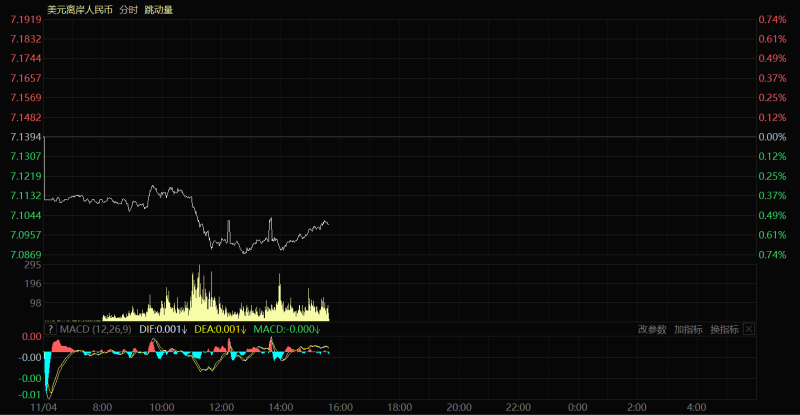The height and width of the screenshot is (415, 800).
Task: Click the 美元离岸人民币 chart title
Action: (x=80, y=10)
